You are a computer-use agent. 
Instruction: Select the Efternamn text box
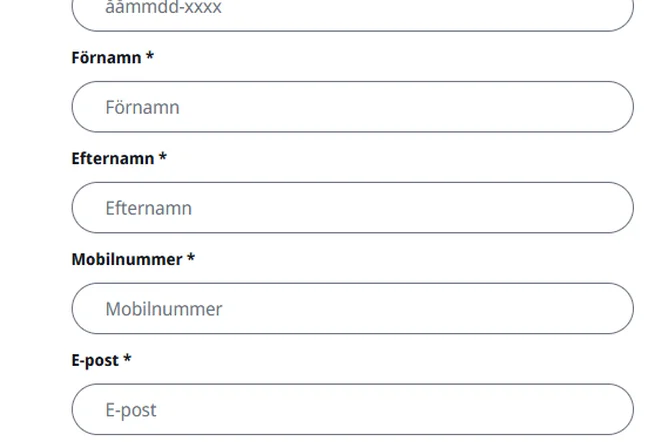point(352,208)
